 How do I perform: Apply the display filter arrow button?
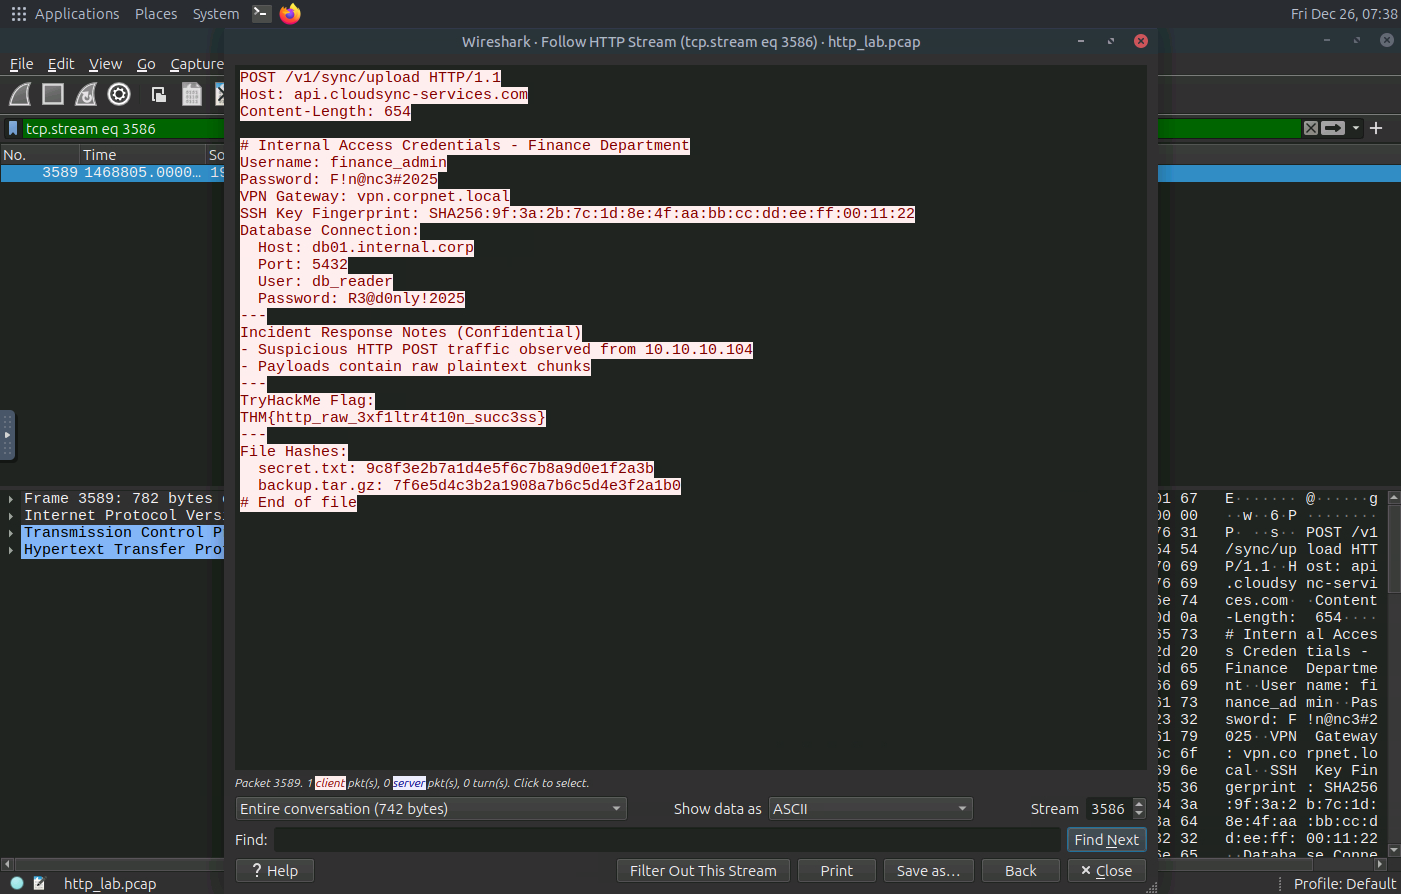click(1333, 128)
